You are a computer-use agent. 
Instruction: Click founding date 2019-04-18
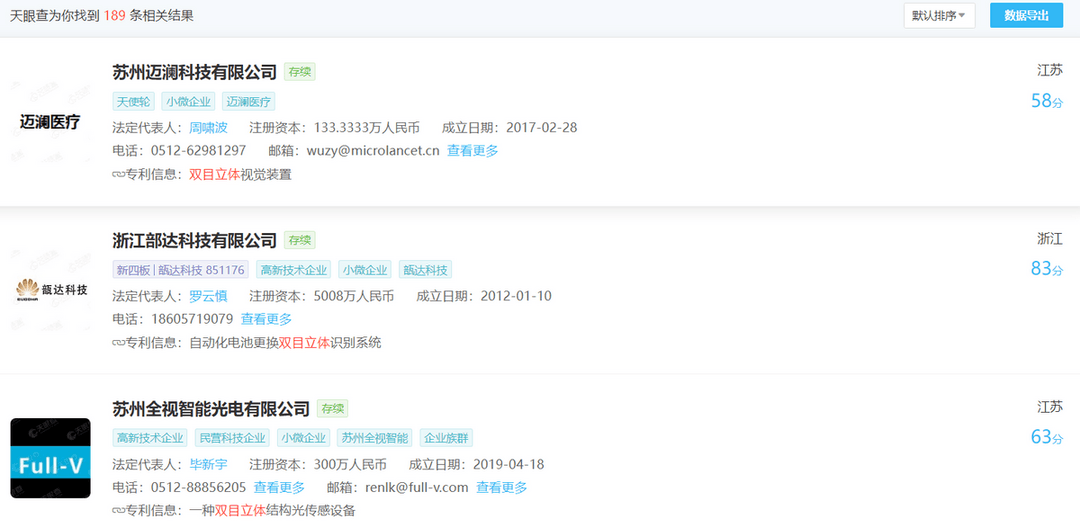(508, 465)
